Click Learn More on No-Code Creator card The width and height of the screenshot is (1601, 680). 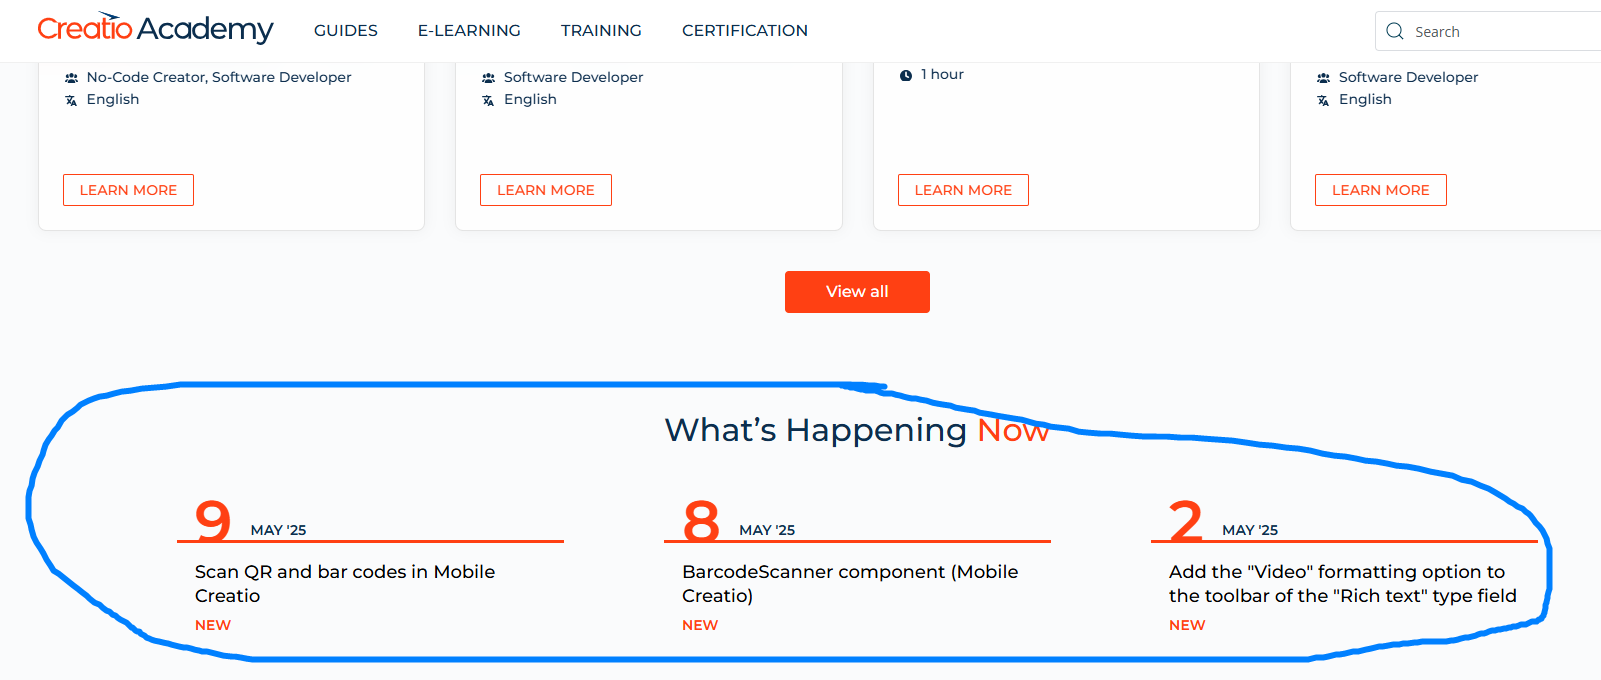[128, 190]
